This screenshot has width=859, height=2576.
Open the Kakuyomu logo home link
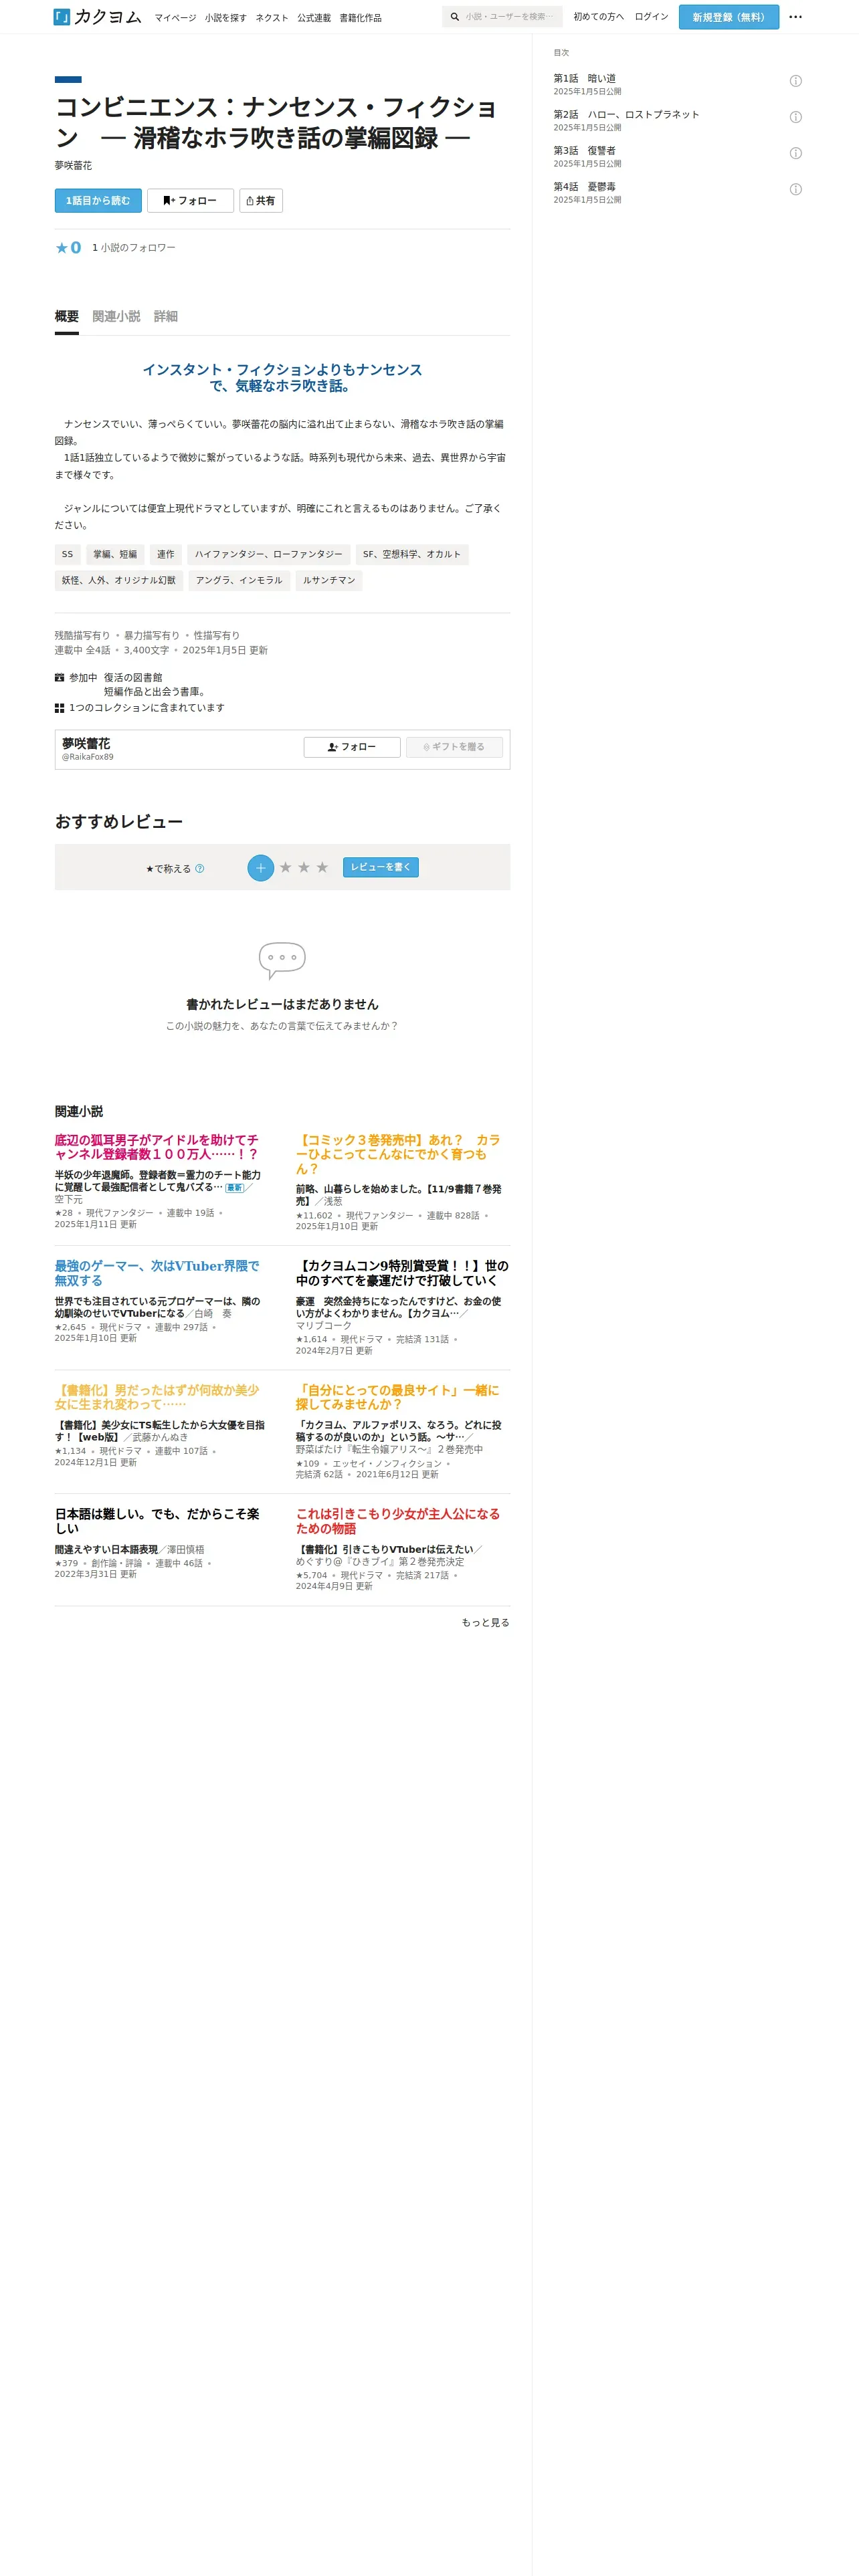pyautogui.click(x=98, y=17)
